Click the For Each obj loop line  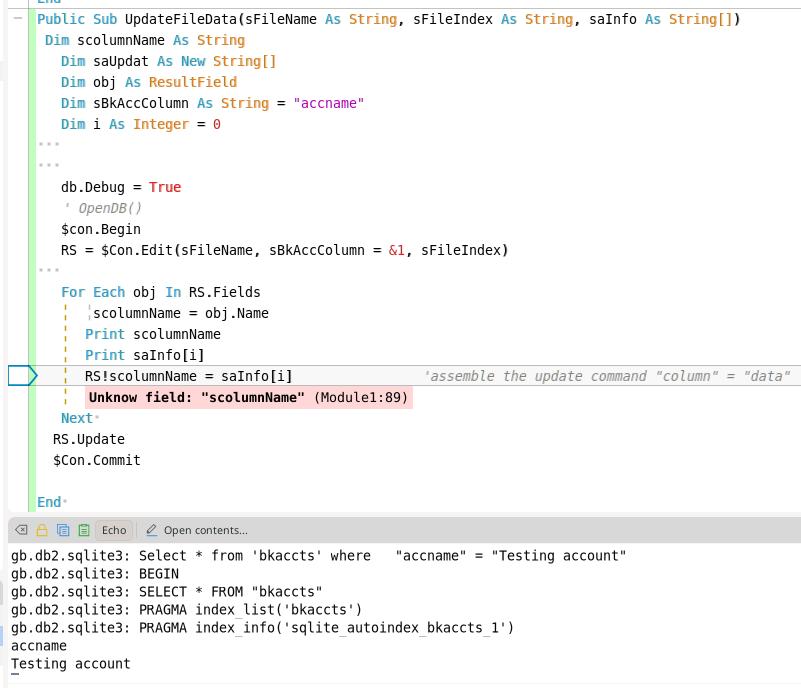tap(160, 292)
